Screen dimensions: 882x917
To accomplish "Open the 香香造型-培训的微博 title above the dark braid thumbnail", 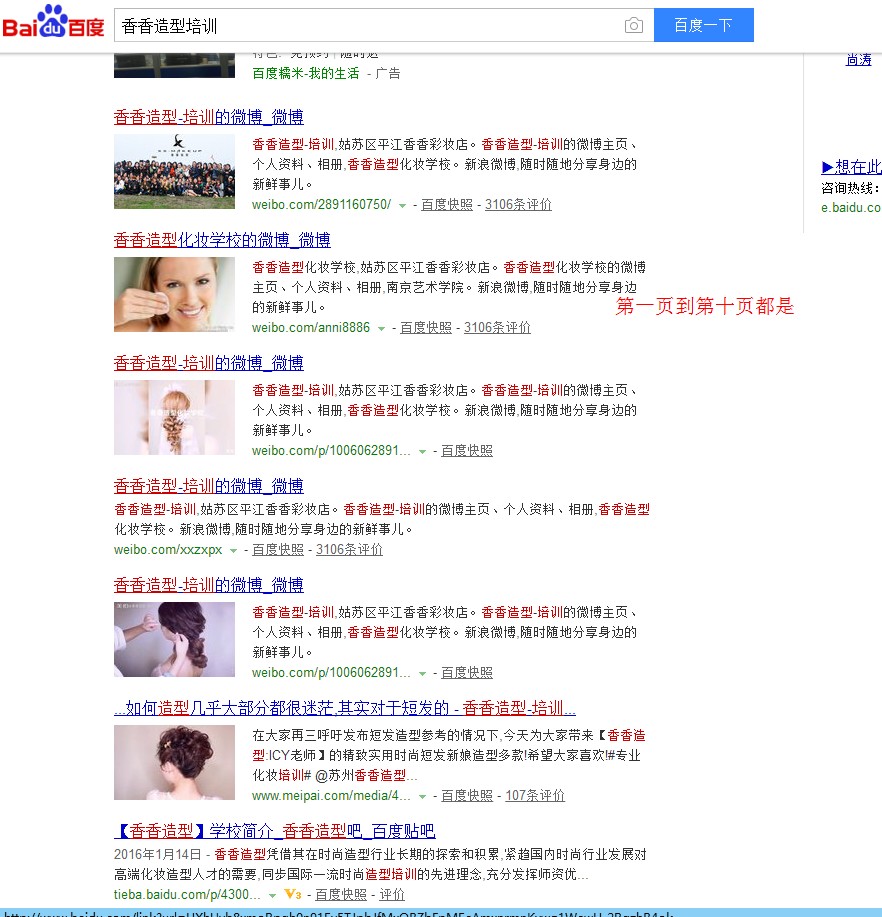I will pos(209,585).
